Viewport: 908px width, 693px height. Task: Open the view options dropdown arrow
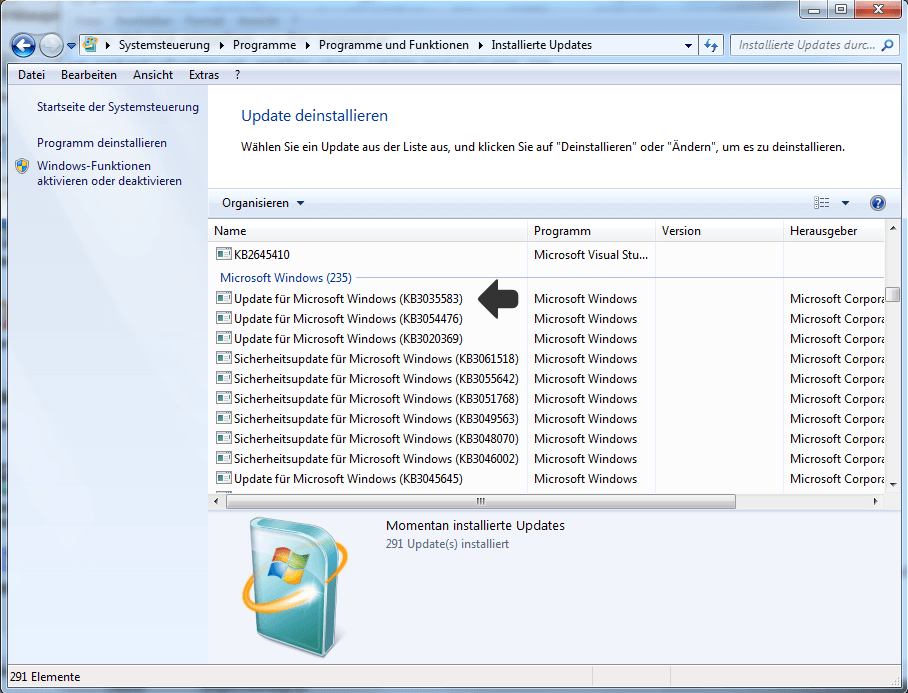(x=845, y=203)
